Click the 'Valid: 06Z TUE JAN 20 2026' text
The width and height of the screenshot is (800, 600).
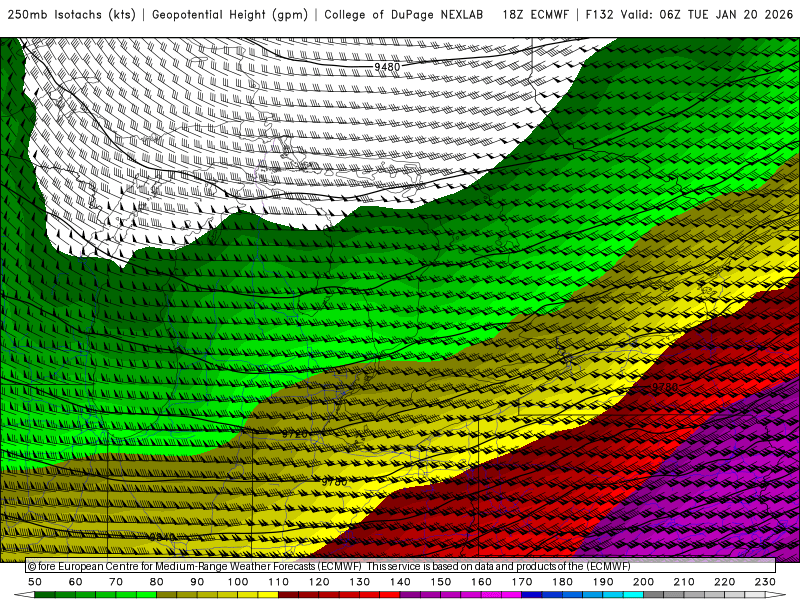point(707,15)
